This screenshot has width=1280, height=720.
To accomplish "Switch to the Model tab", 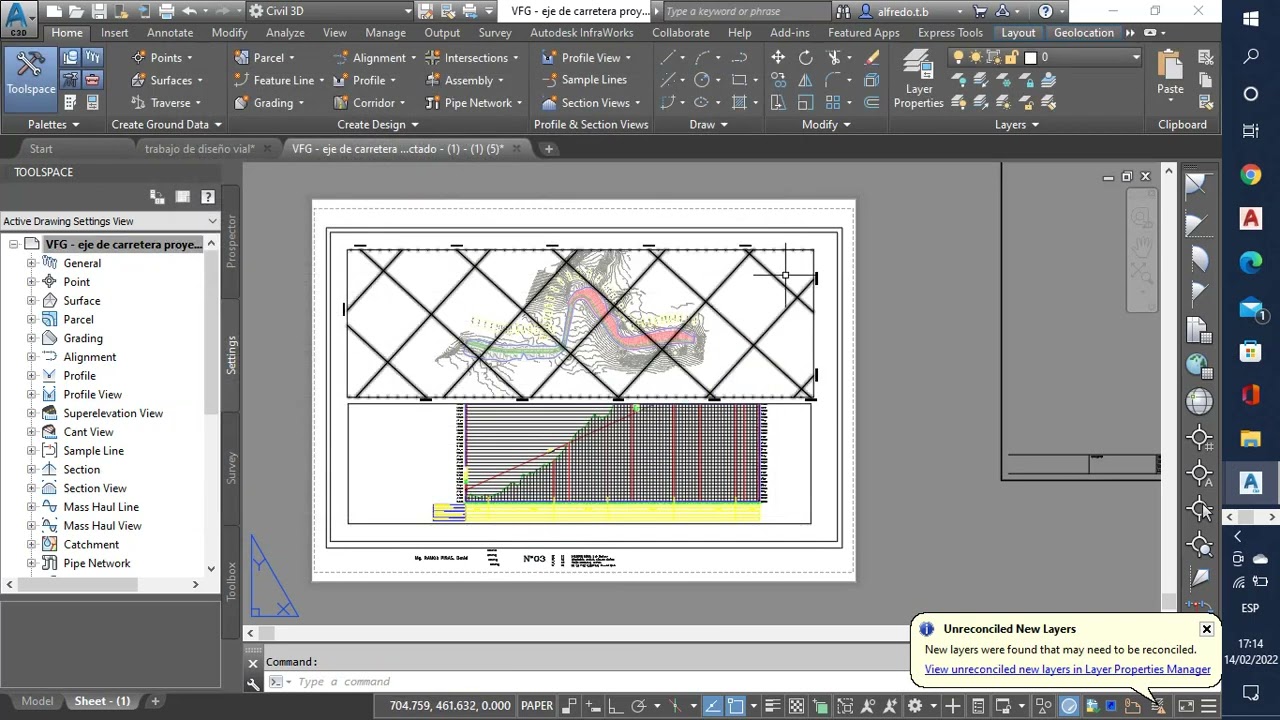I will pos(37,701).
